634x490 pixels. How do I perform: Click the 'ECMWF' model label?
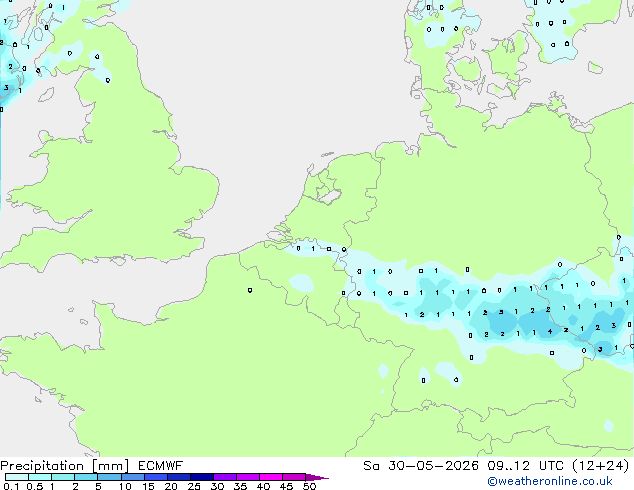(x=160, y=466)
